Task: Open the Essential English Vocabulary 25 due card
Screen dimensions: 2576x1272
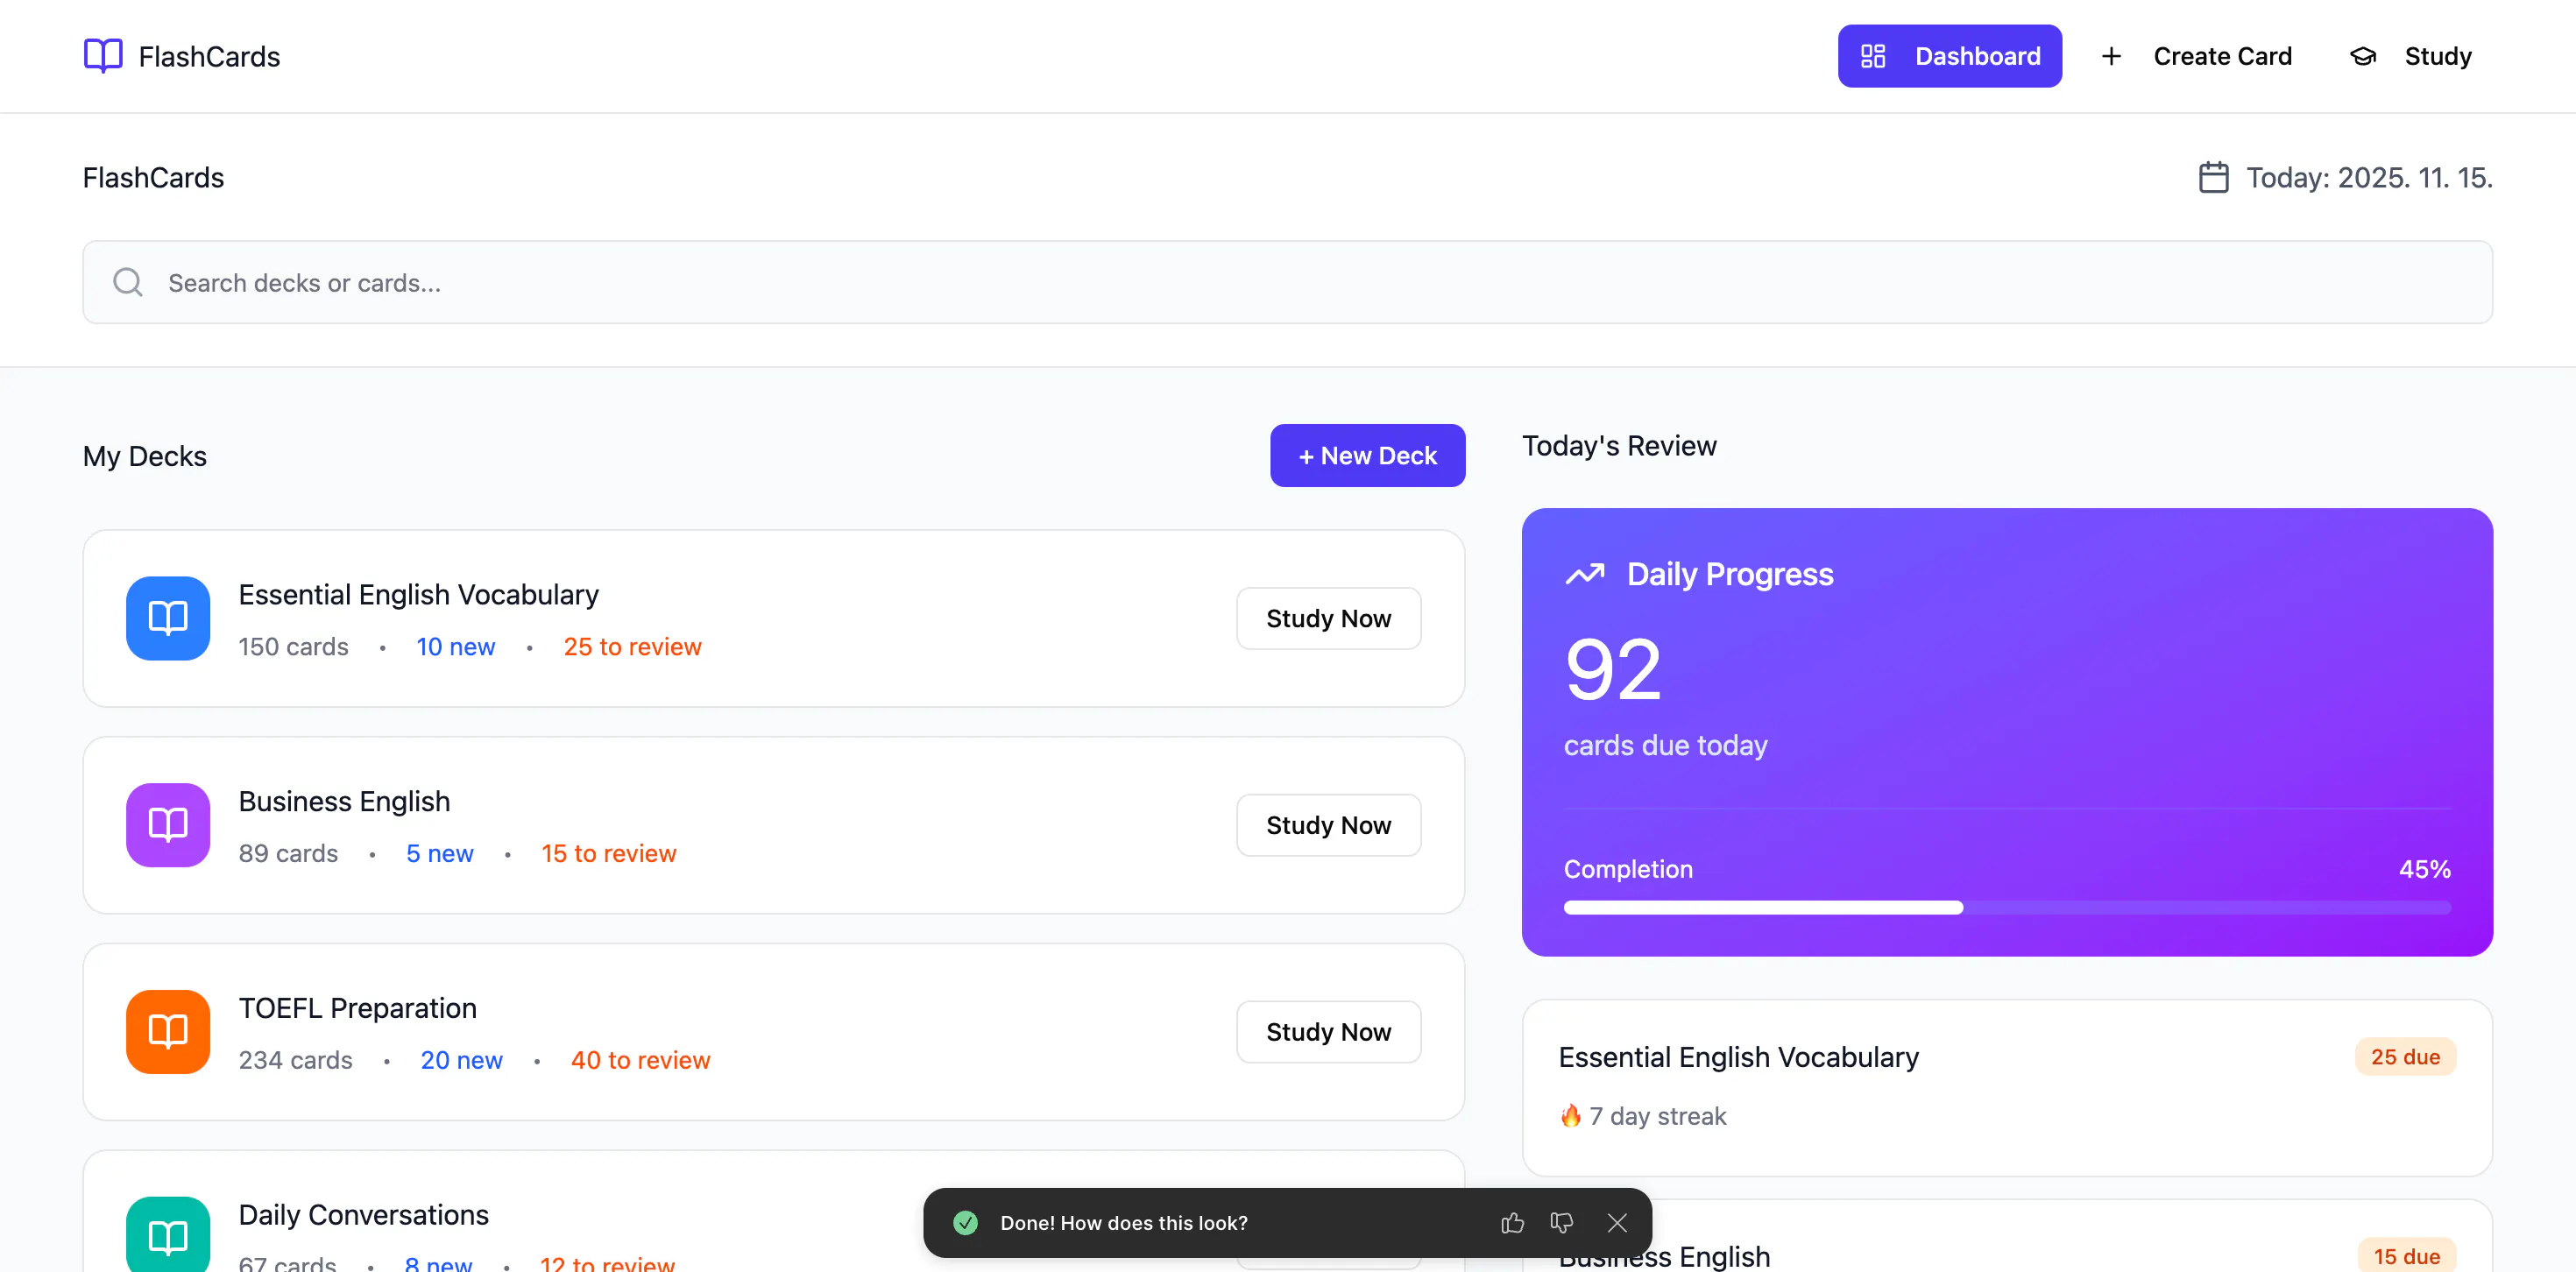Action: pyautogui.click(x=2006, y=1086)
